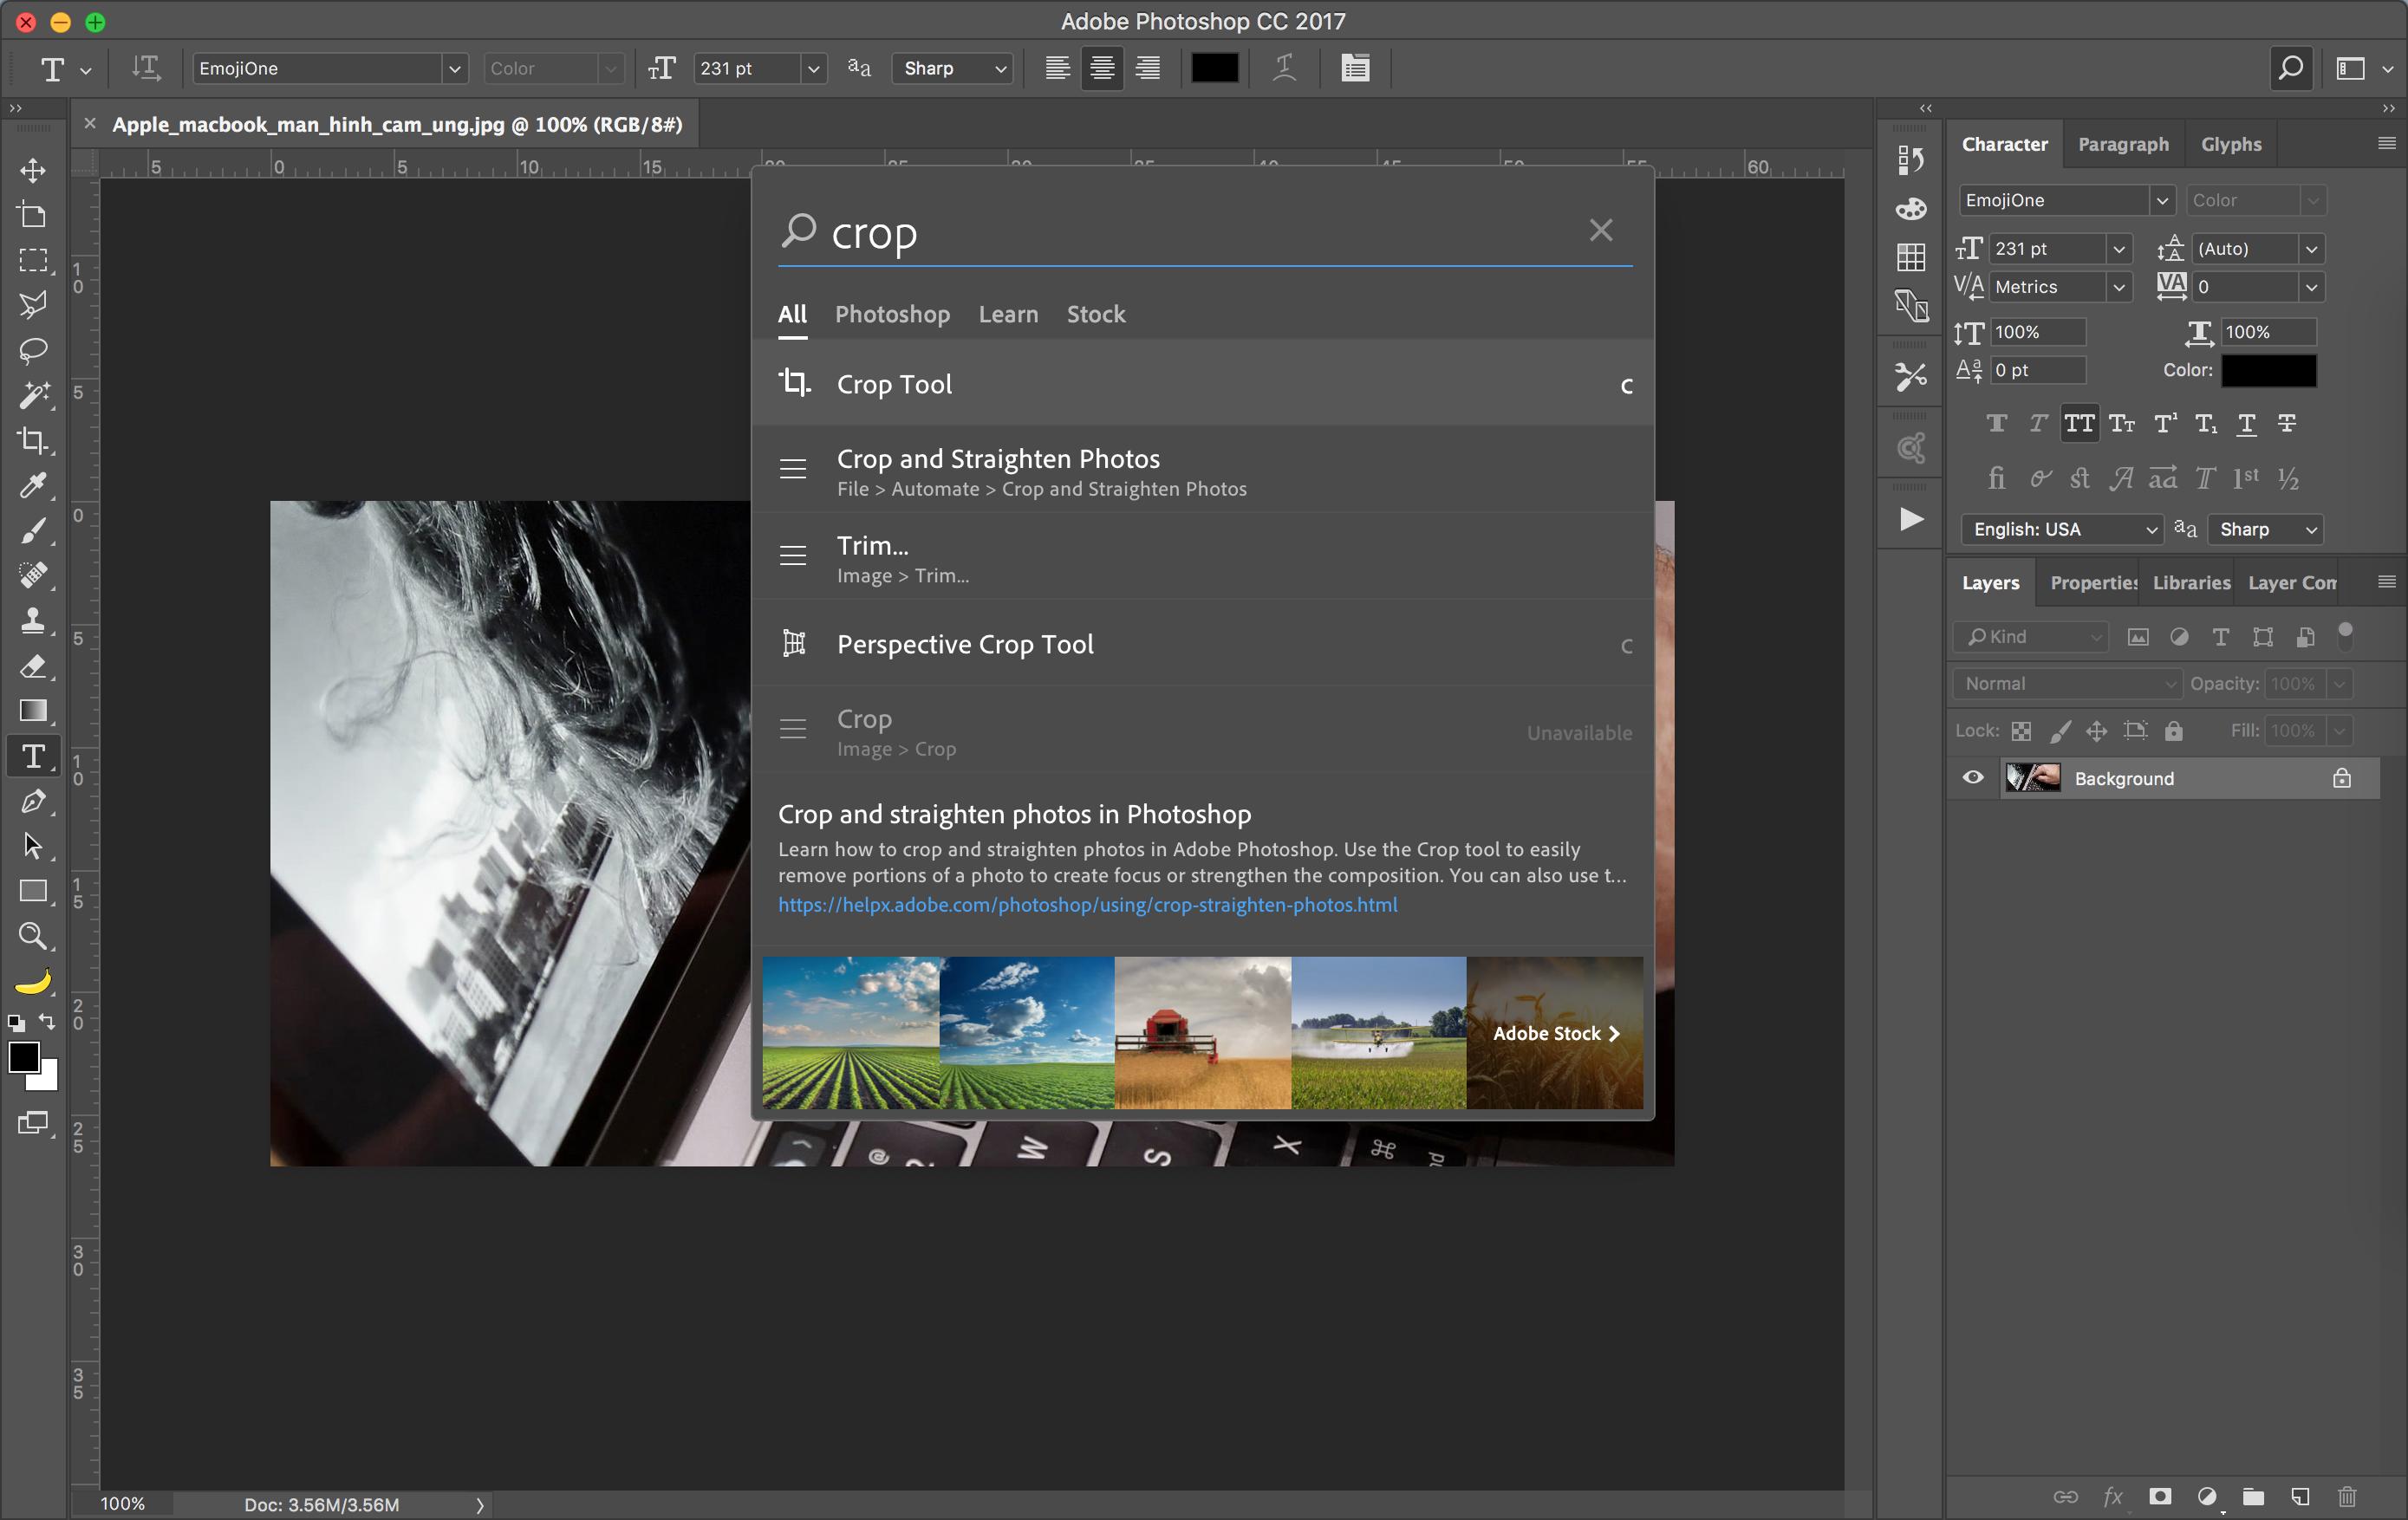Select the Lasso tool
The width and height of the screenshot is (2408, 1520).
click(x=33, y=350)
